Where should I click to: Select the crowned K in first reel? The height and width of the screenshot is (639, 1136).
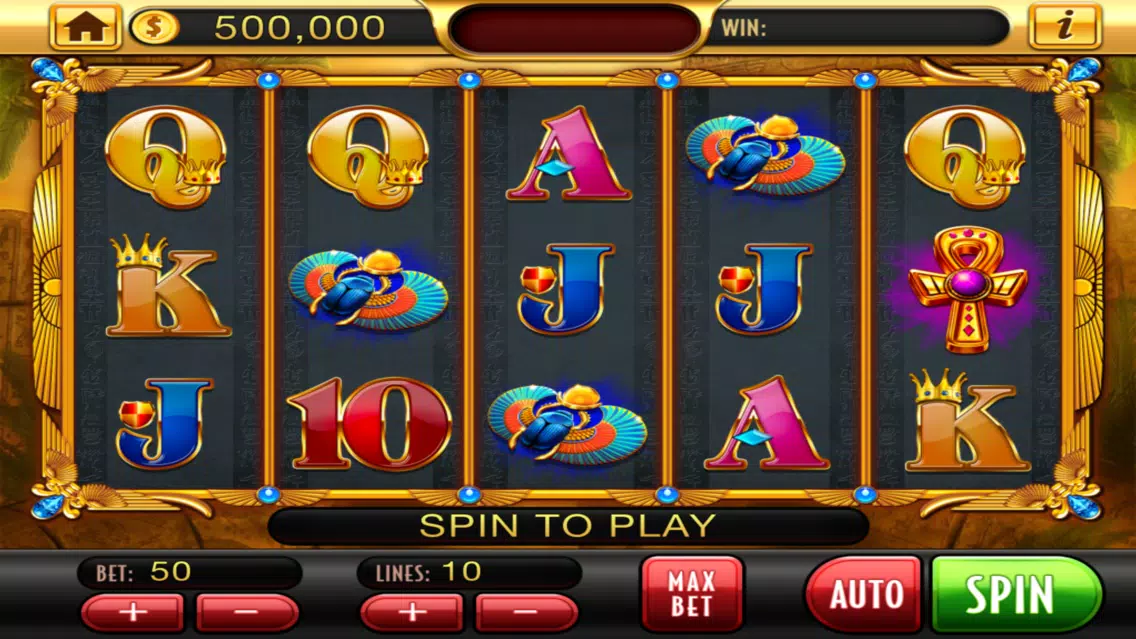point(167,286)
